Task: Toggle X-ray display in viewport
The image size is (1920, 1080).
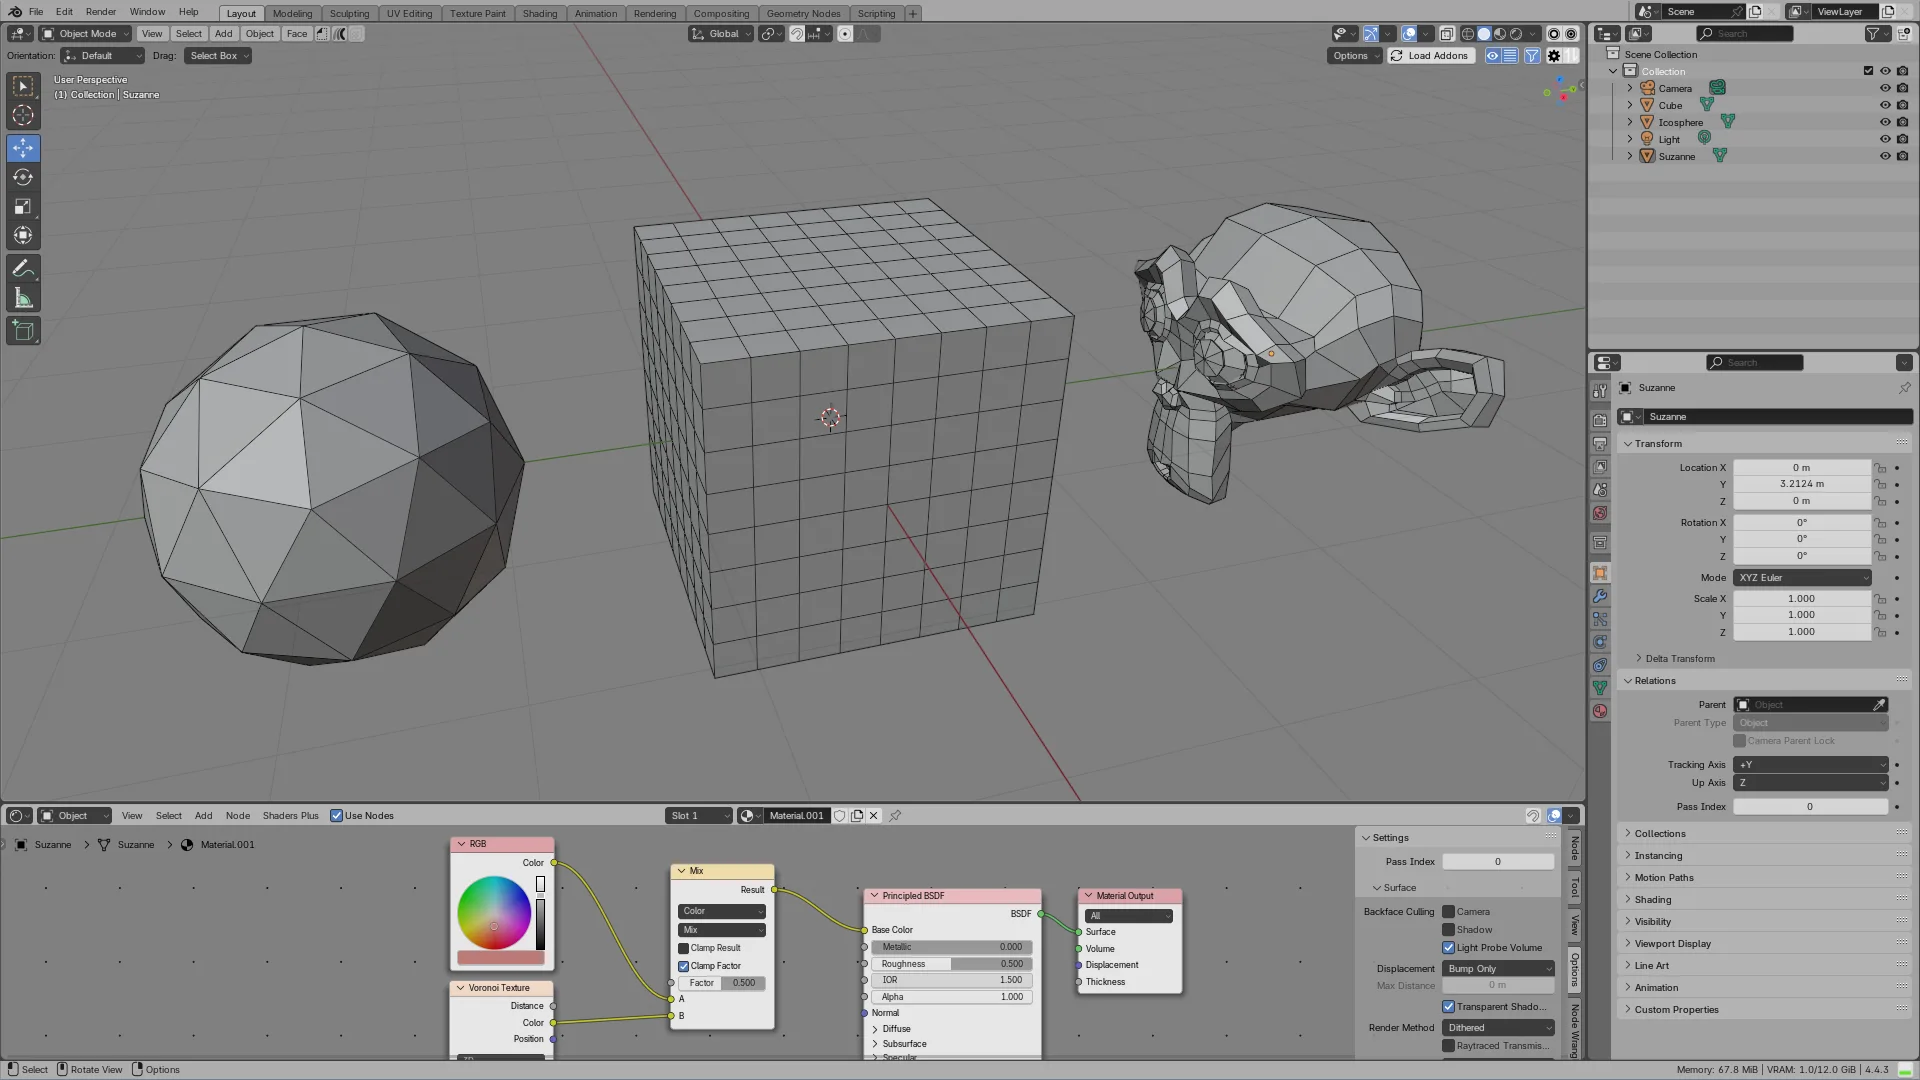Action: coord(1447,34)
